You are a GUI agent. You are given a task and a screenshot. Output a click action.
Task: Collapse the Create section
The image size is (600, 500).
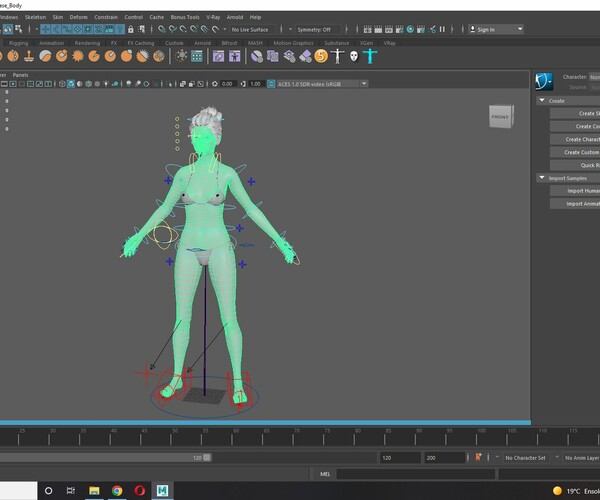pos(542,101)
